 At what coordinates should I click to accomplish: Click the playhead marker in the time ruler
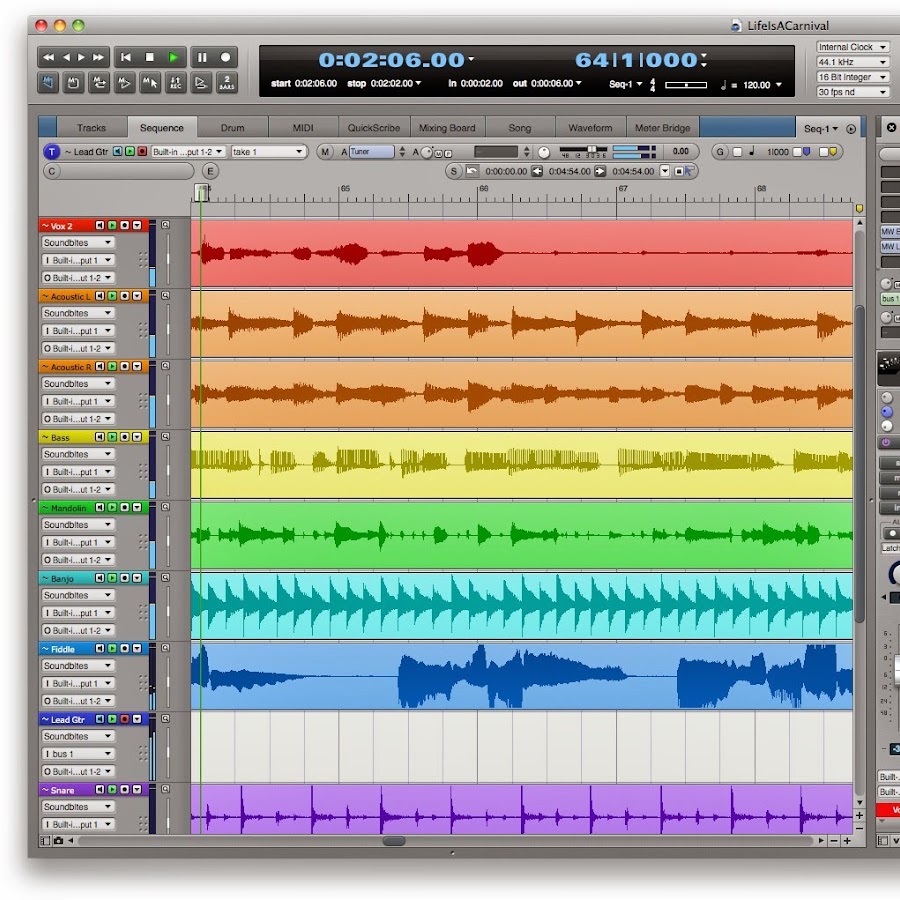click(x=201, y=193)
